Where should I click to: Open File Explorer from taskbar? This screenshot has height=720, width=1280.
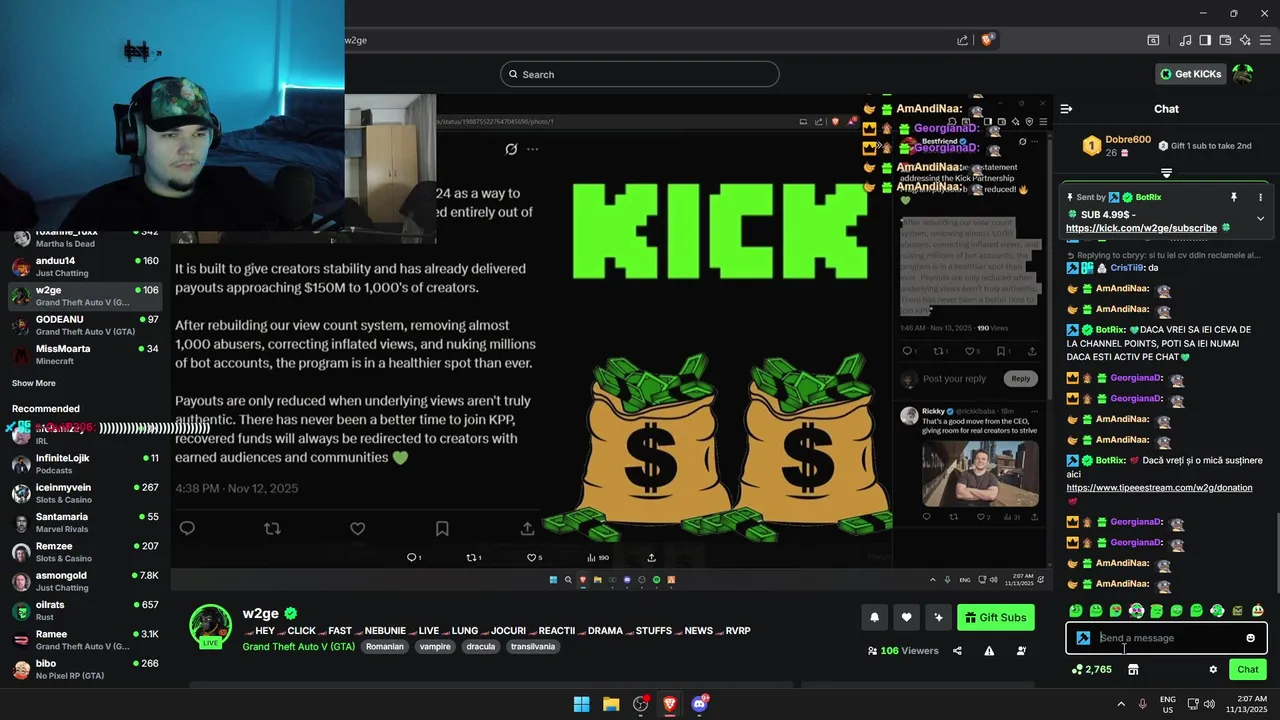tap(611, 704)
